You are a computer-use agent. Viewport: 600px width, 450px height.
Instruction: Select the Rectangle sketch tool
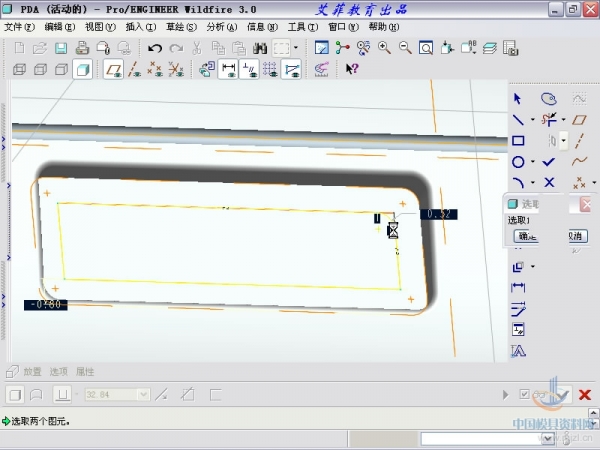pos(518,141)
